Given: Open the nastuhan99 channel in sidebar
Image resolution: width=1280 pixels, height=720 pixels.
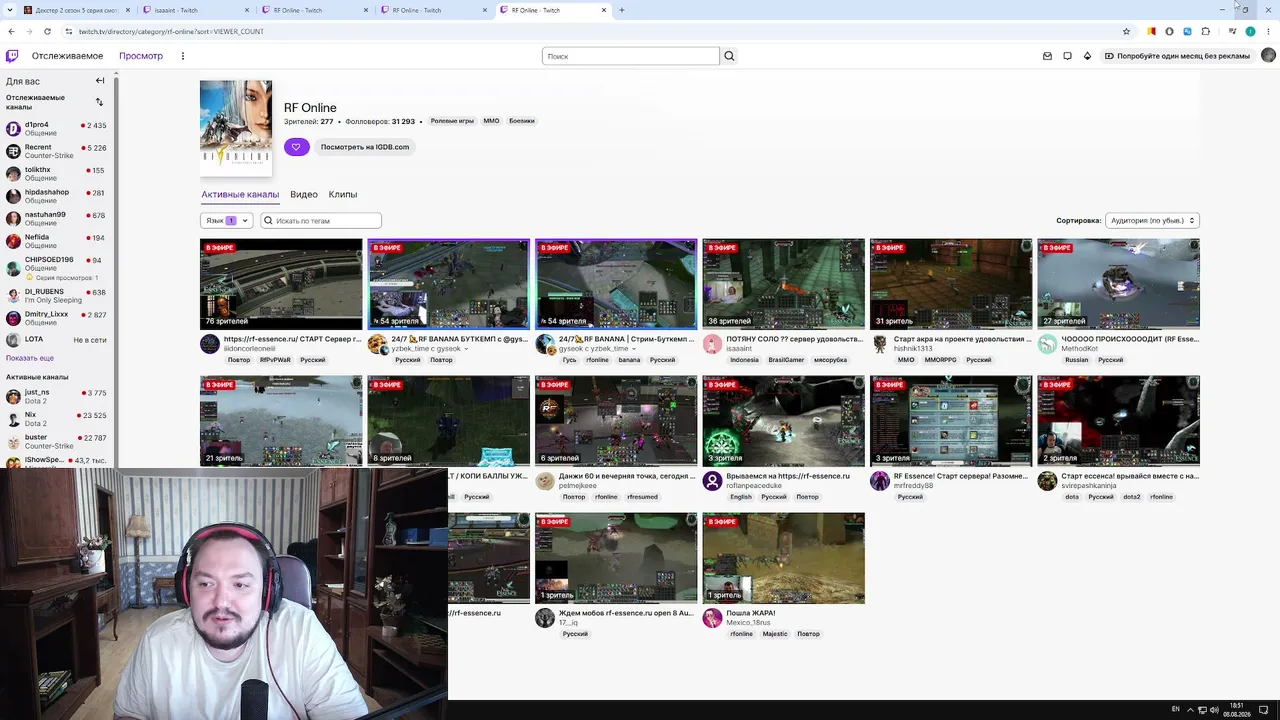Looking at the screenshot, I should 59,219.
